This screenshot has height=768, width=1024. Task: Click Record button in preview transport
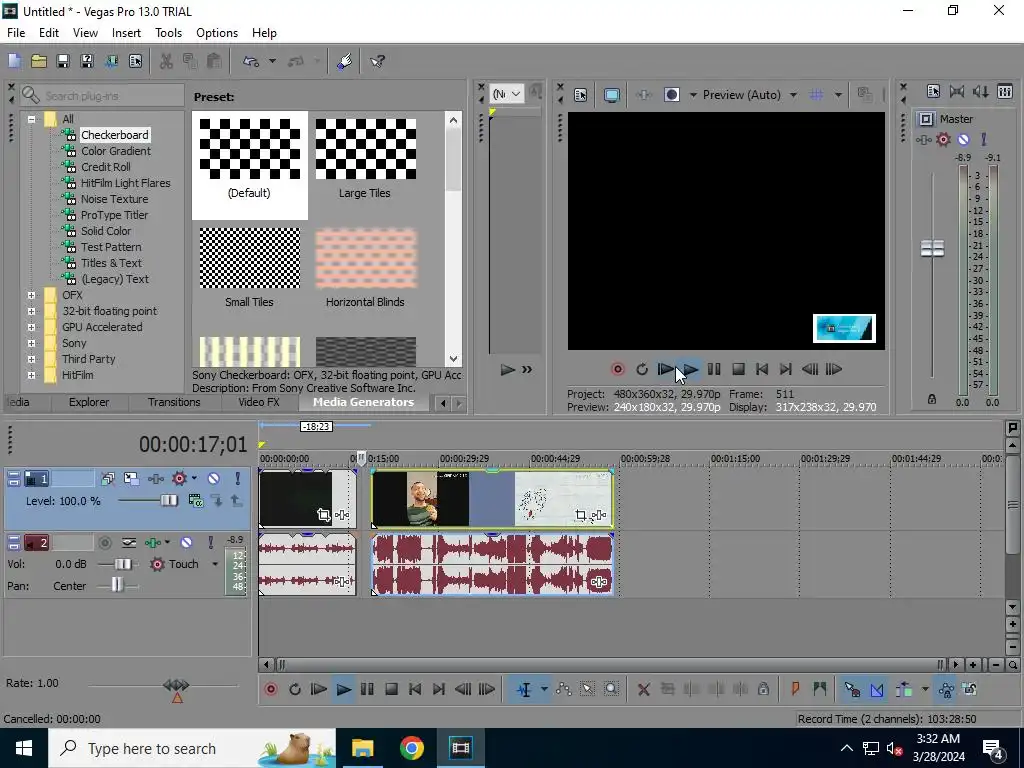tap(617, 370)
